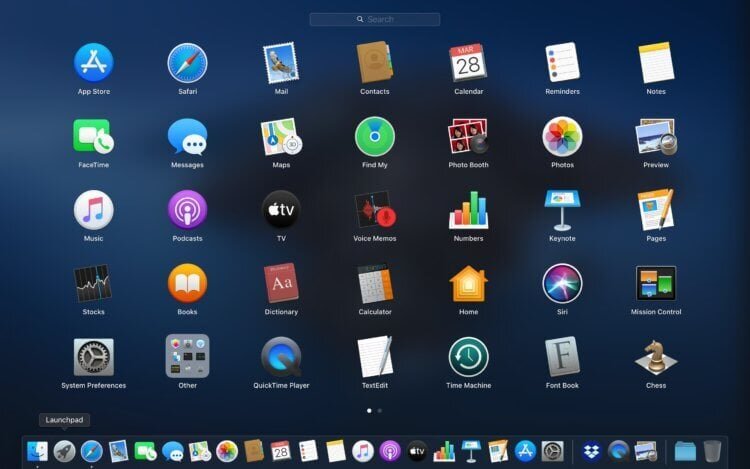Click the System Preferences gear in the Dock
Screen dimensions: 750x469
(552, 451)
